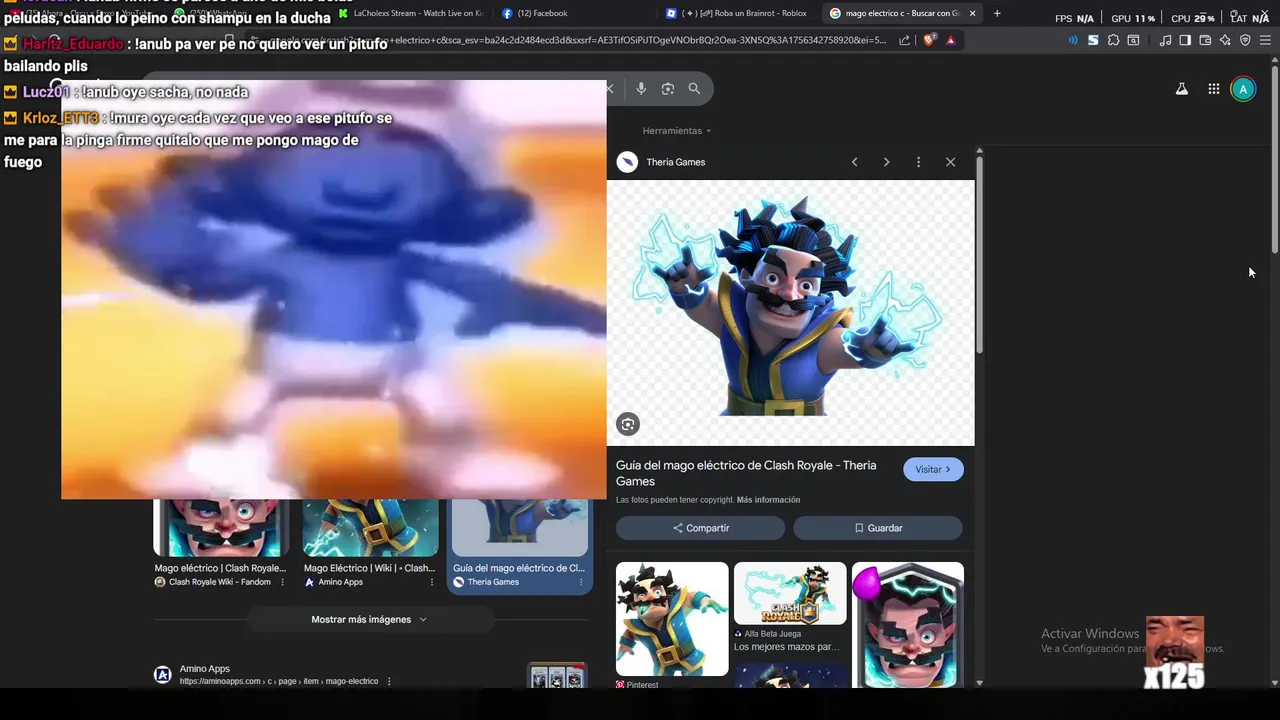Click the Visitar button

tap(933, 469)
